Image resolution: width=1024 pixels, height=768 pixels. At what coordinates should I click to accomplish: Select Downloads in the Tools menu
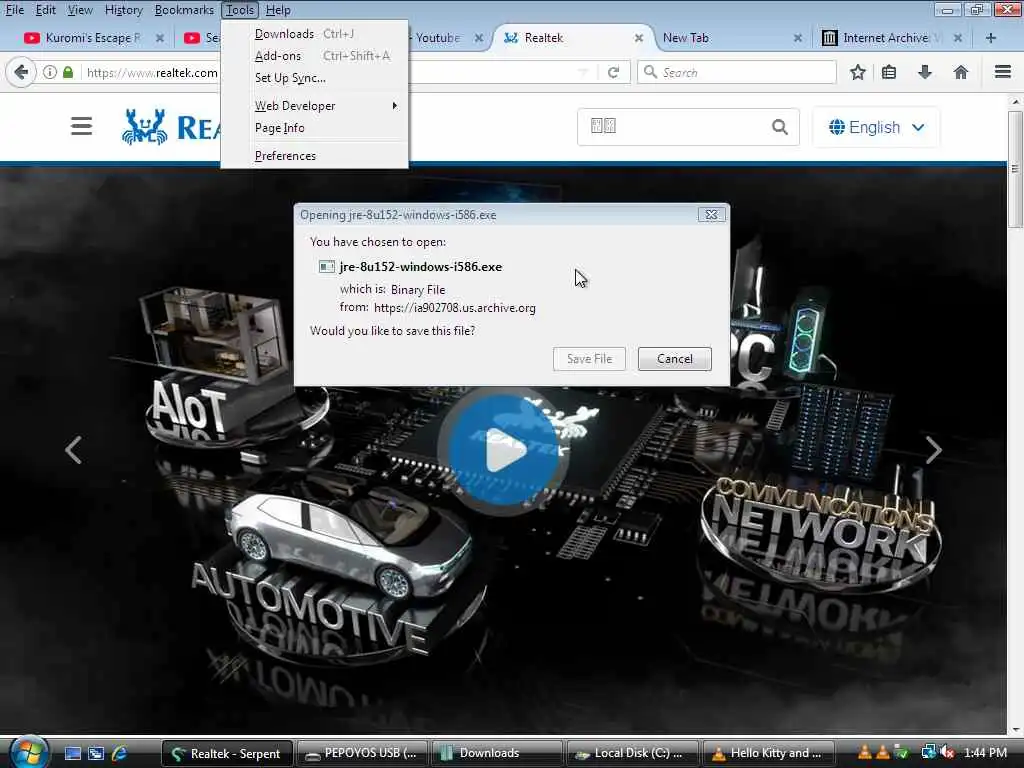[x=315, y=34]
